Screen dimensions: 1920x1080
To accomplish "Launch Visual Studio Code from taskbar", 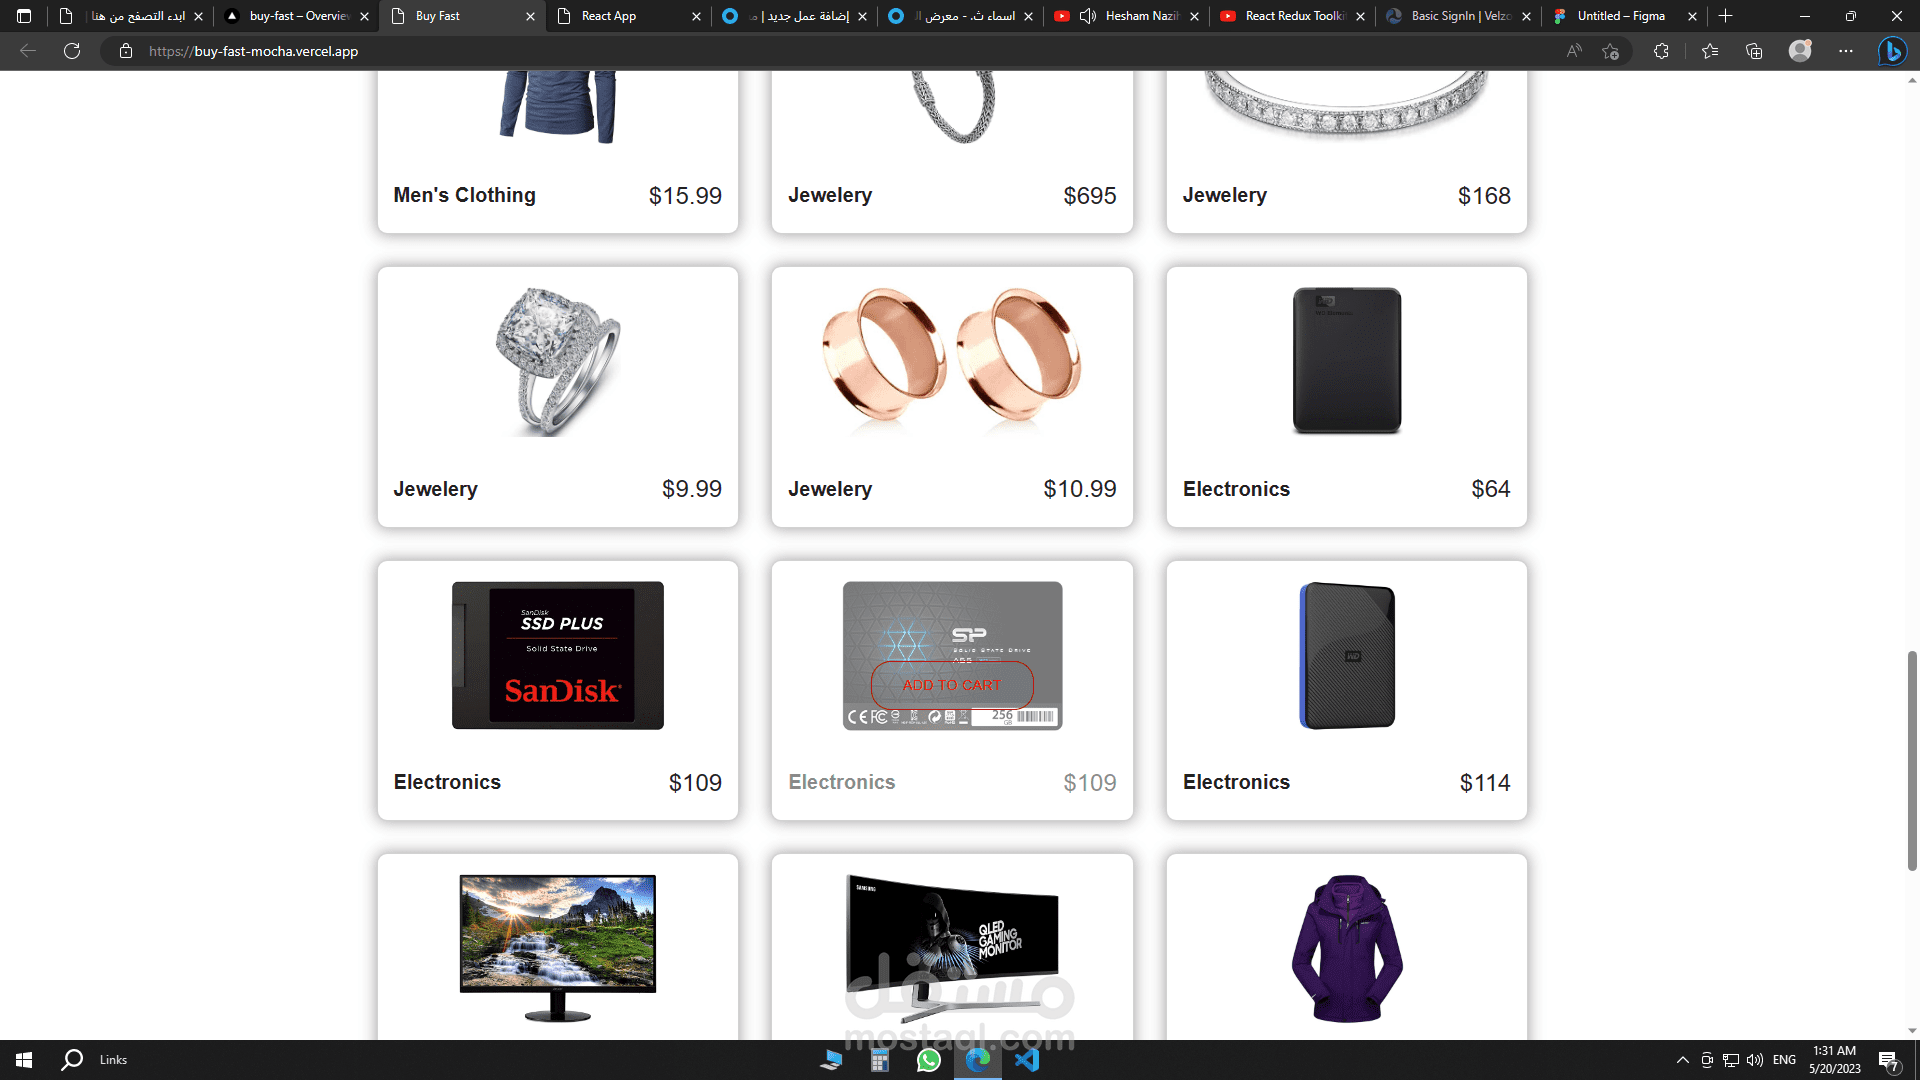I will [x=1027, y=1060].
